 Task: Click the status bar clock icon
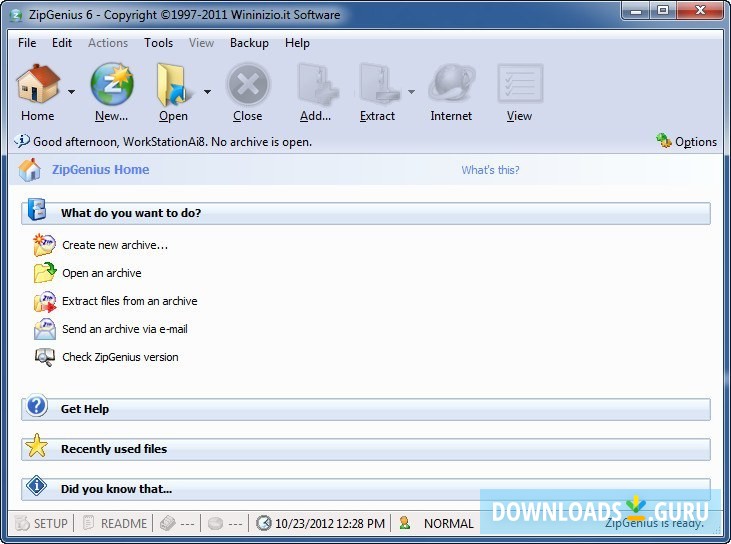pos(264,523)
